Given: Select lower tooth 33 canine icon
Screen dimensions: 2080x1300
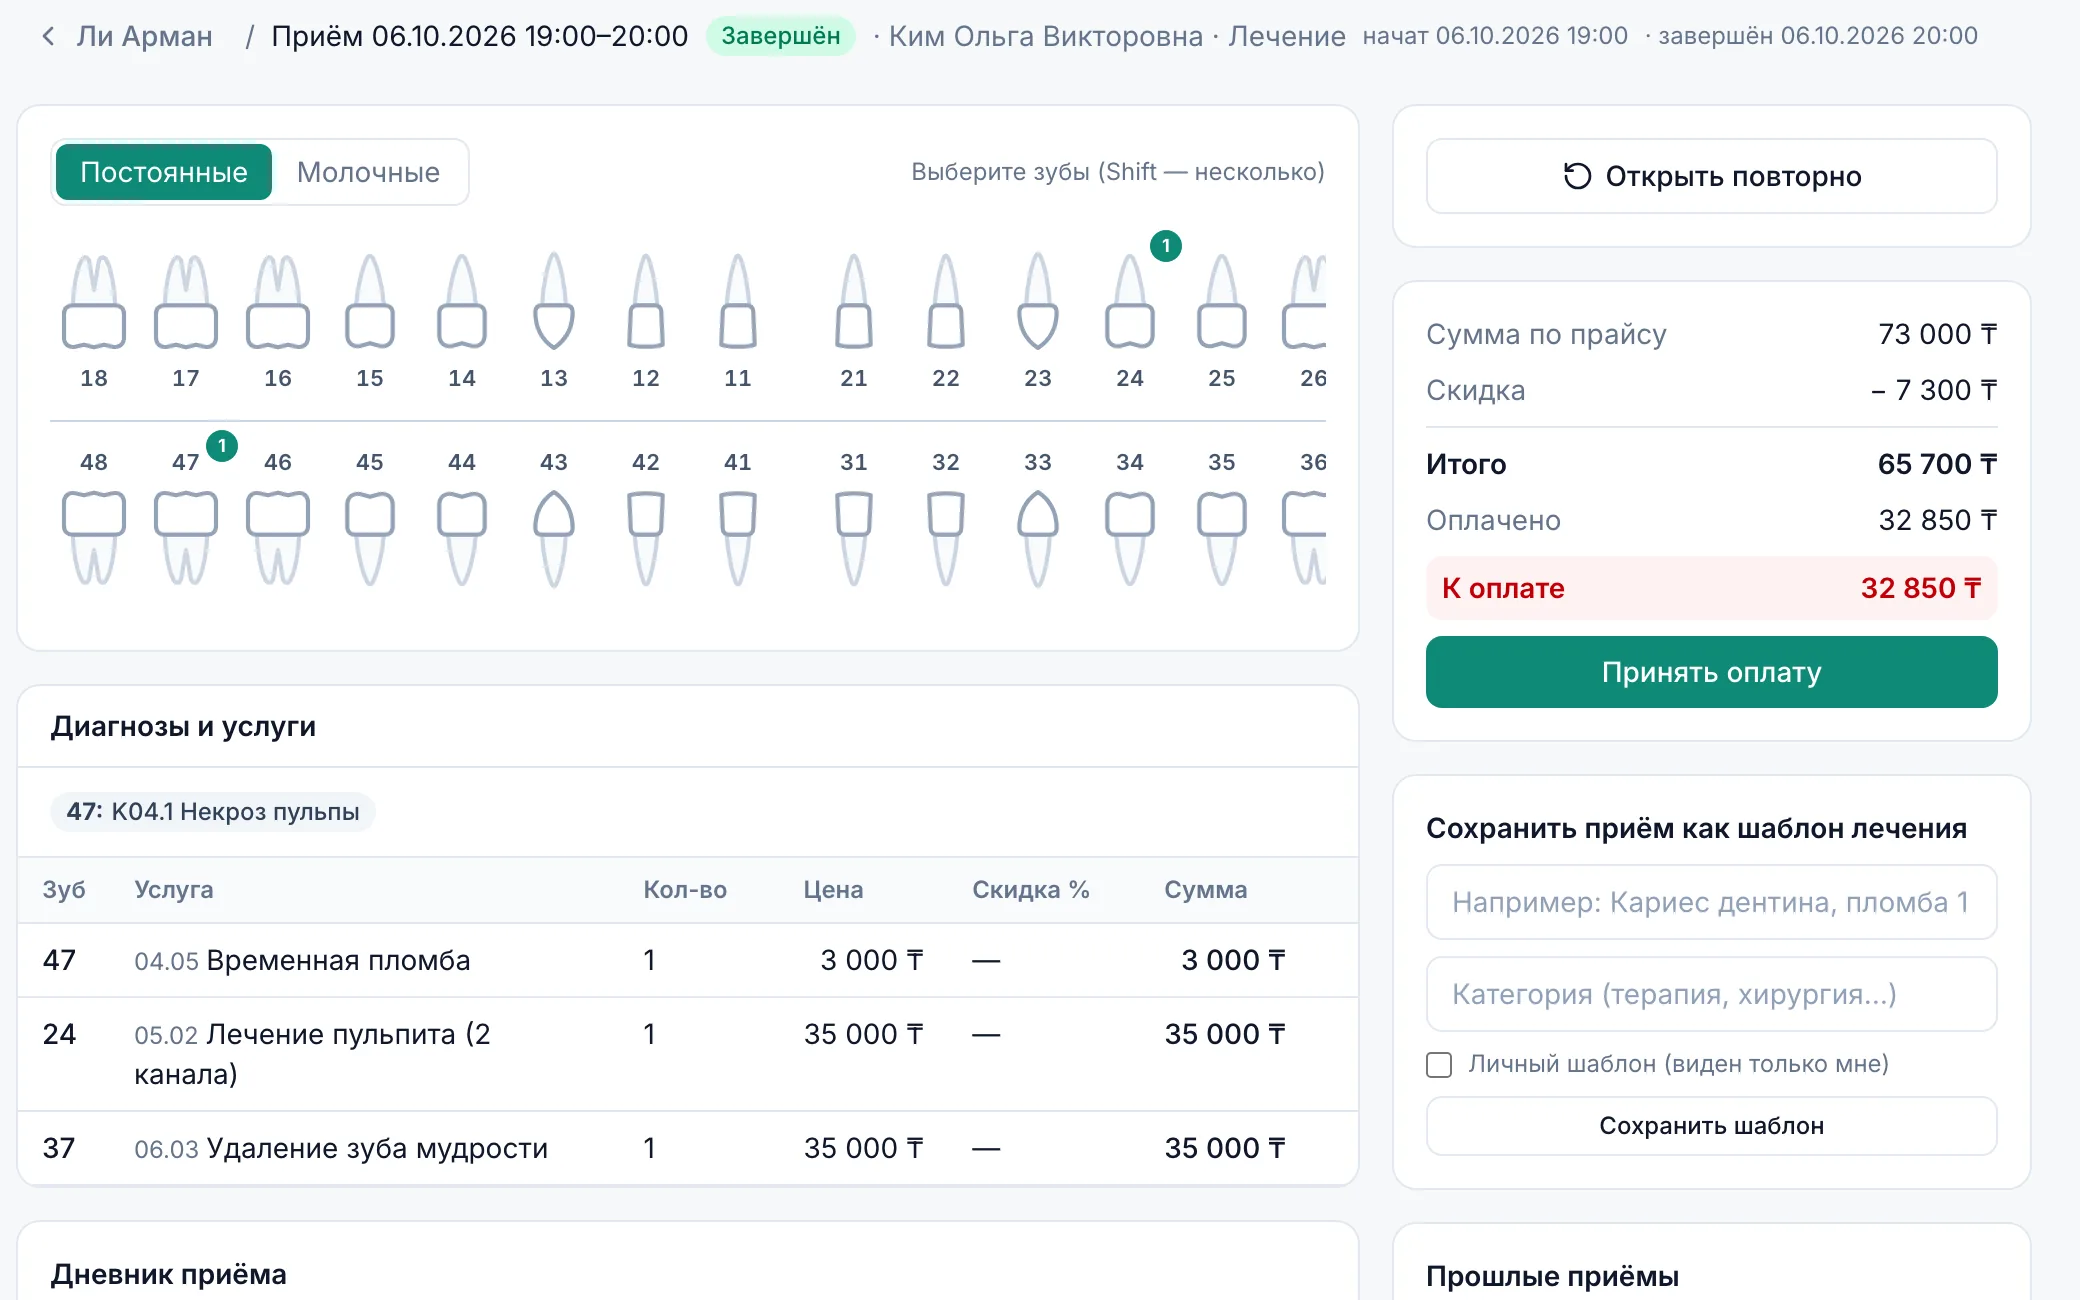Looking at the screenshot, I should [x=1038, y=538].
